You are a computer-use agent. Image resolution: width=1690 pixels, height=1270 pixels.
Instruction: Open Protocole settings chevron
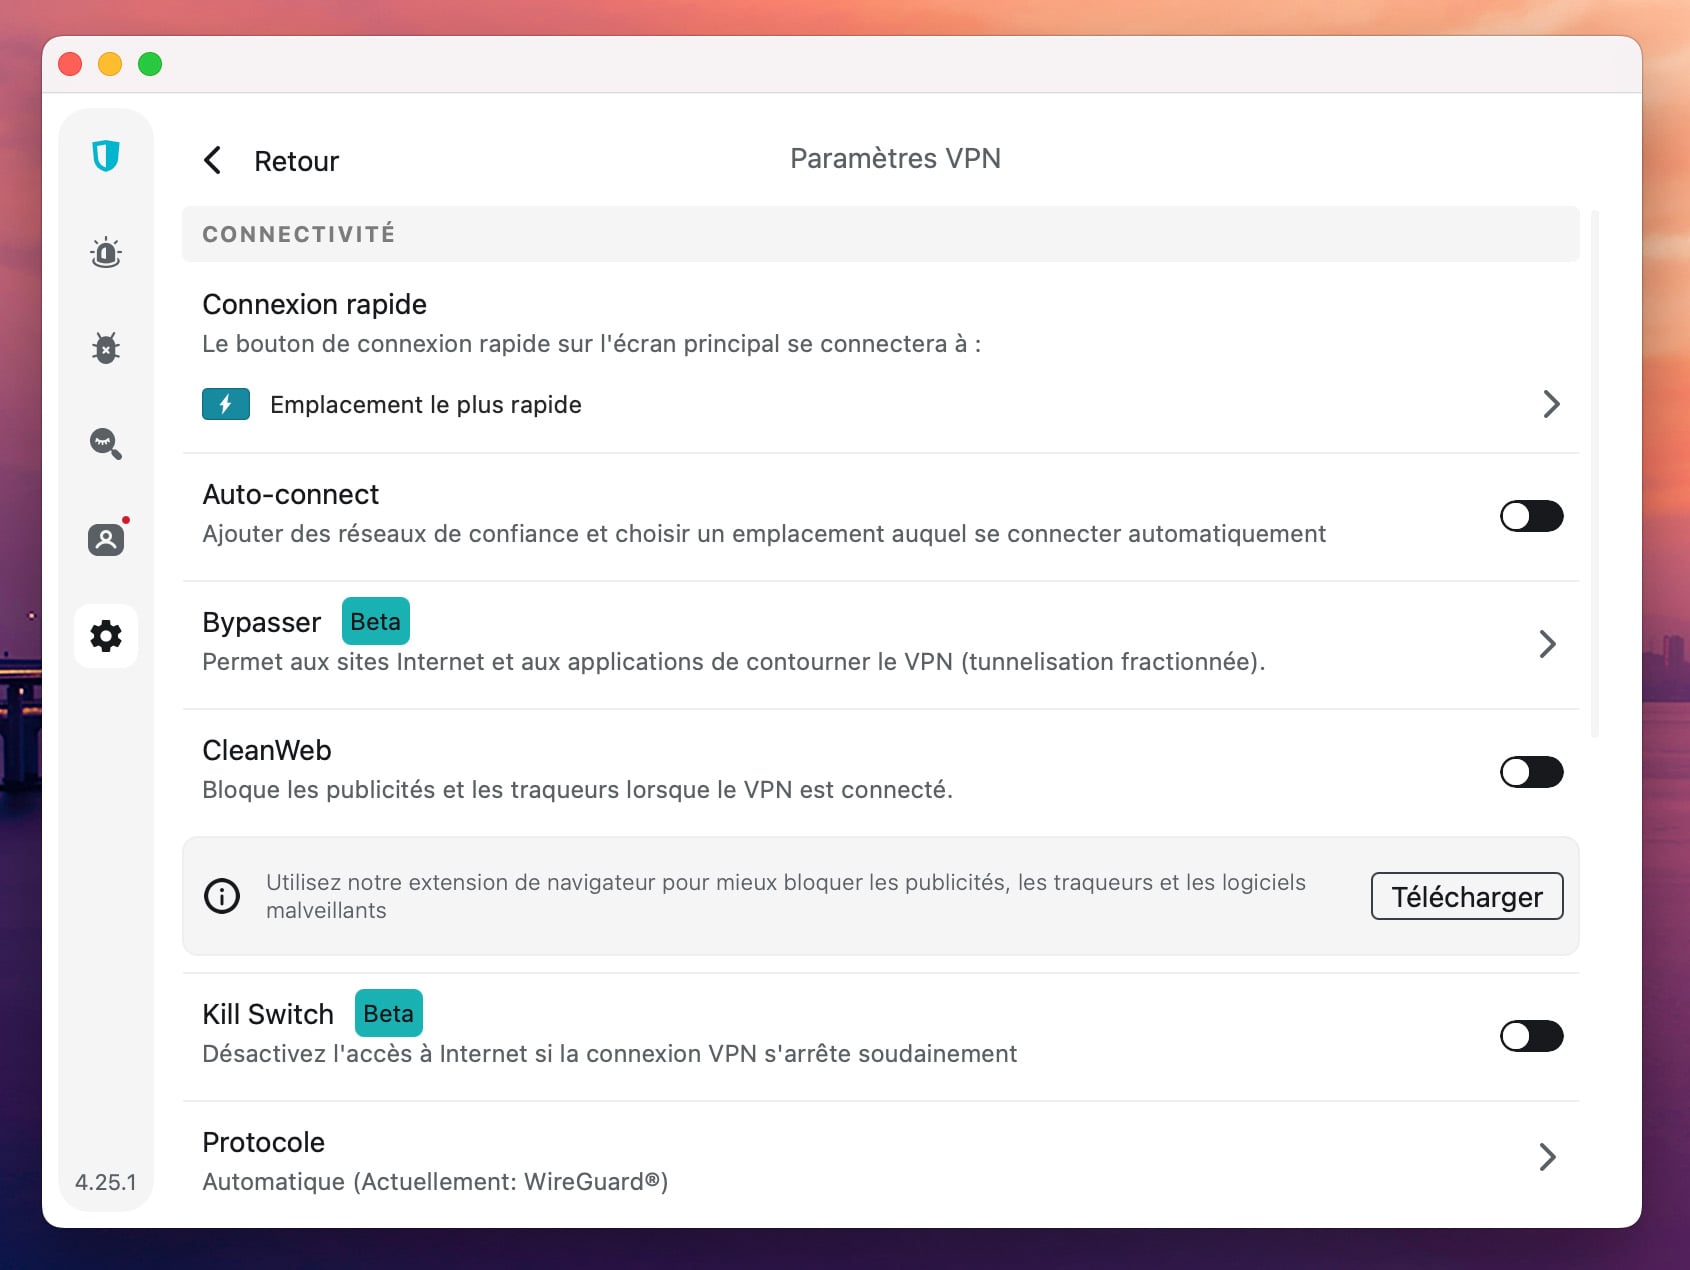coord(1547,1157)
